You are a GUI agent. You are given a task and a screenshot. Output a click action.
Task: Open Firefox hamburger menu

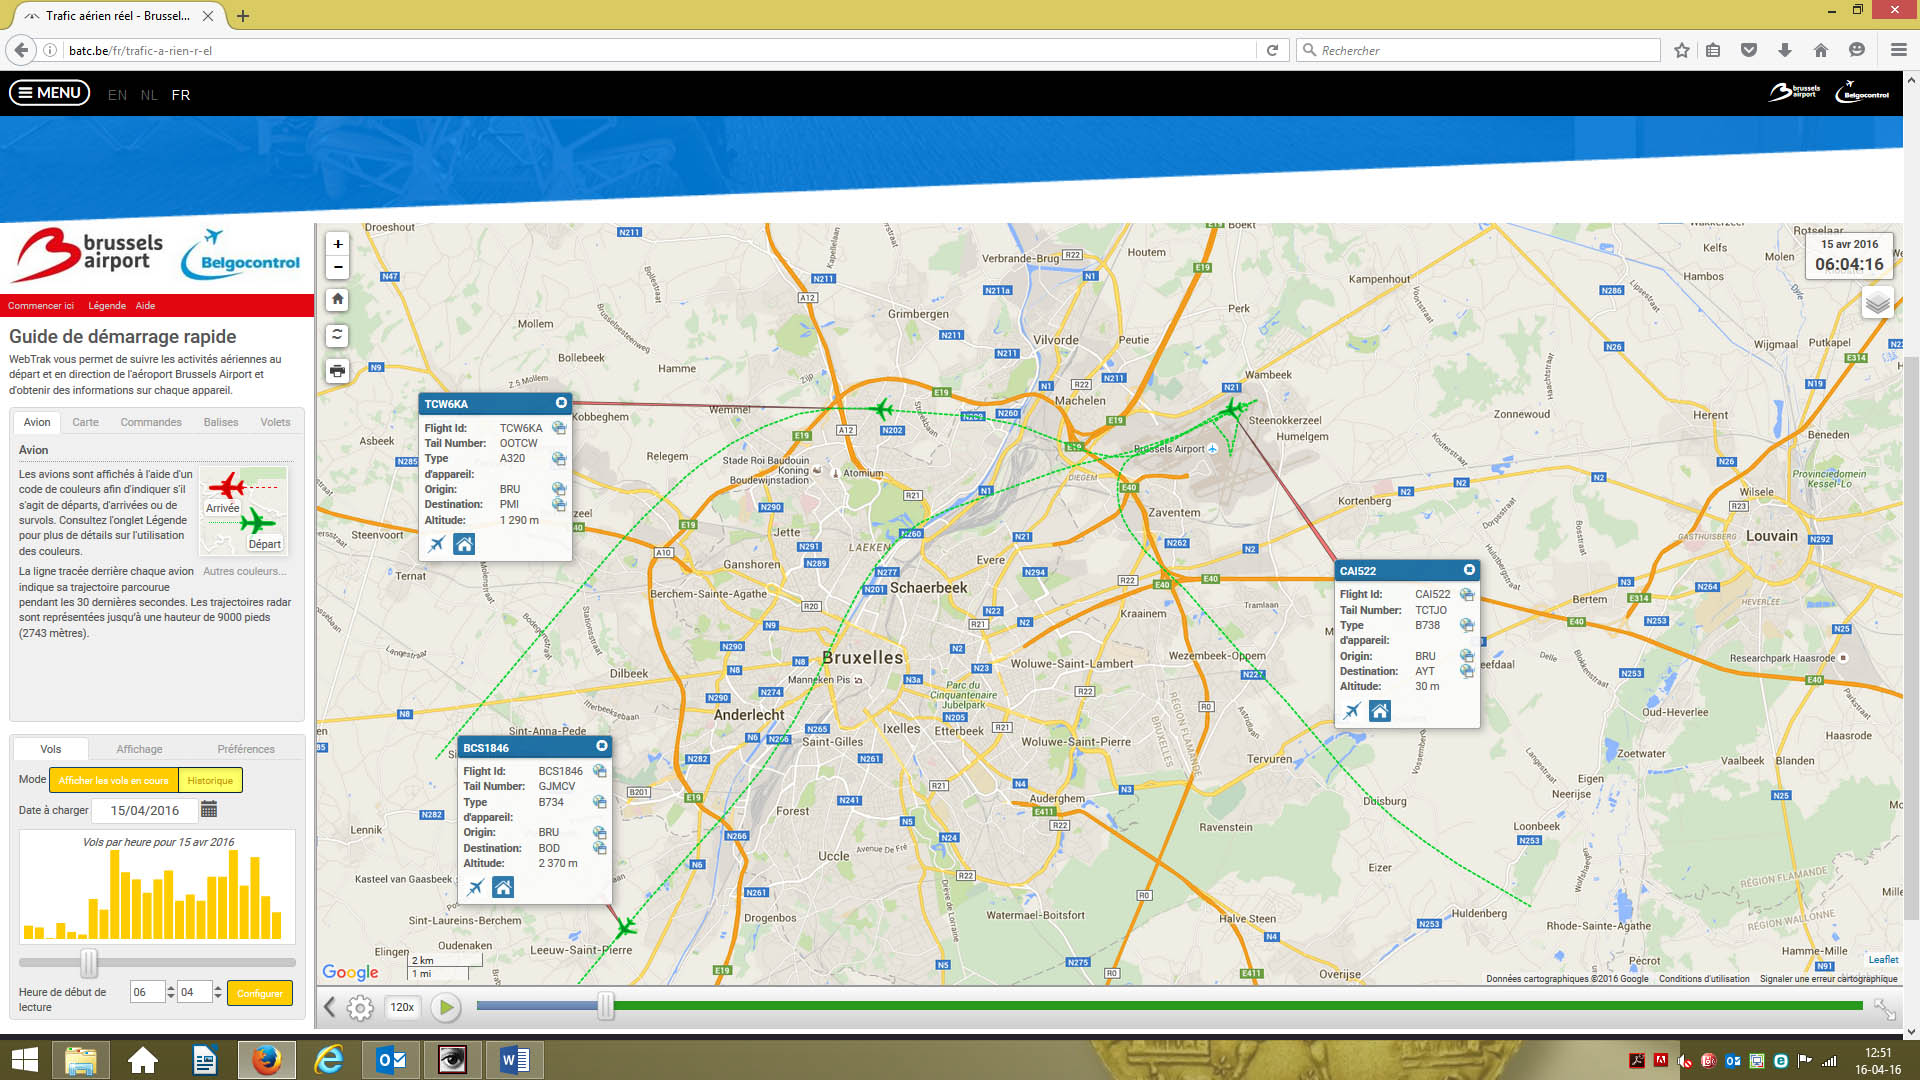click(x=1898, y=50)
